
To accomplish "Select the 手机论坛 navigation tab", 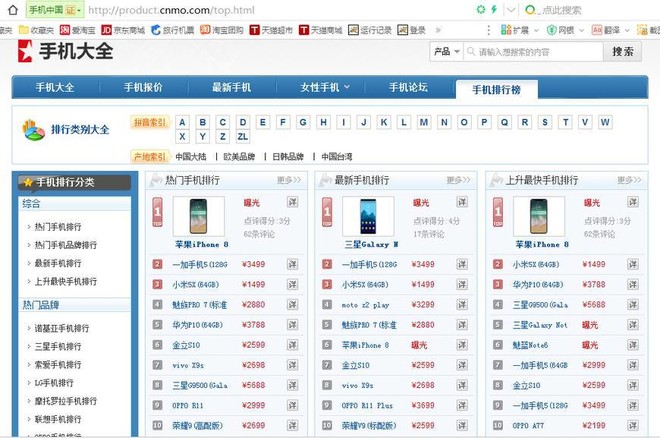I will point(408,88).
